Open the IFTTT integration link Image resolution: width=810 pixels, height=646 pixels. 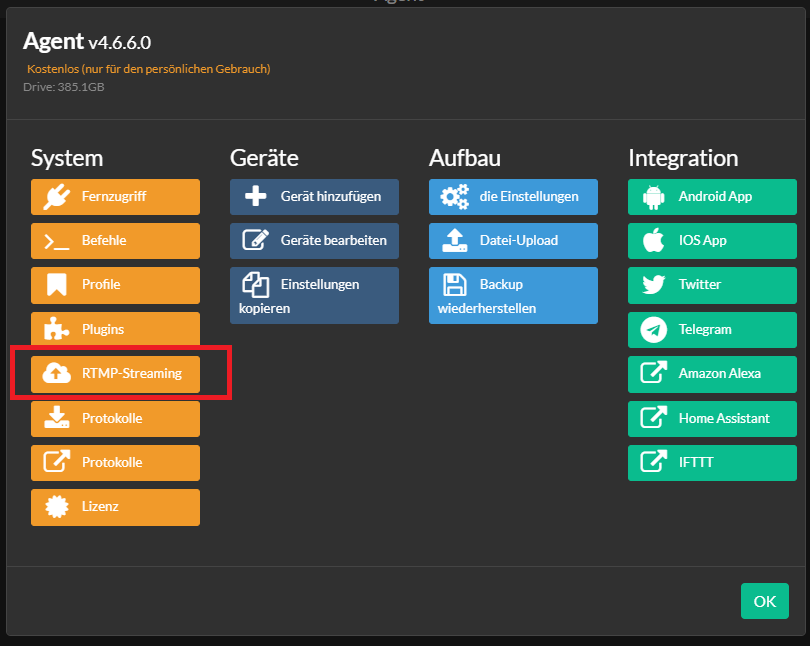(712, 463)
